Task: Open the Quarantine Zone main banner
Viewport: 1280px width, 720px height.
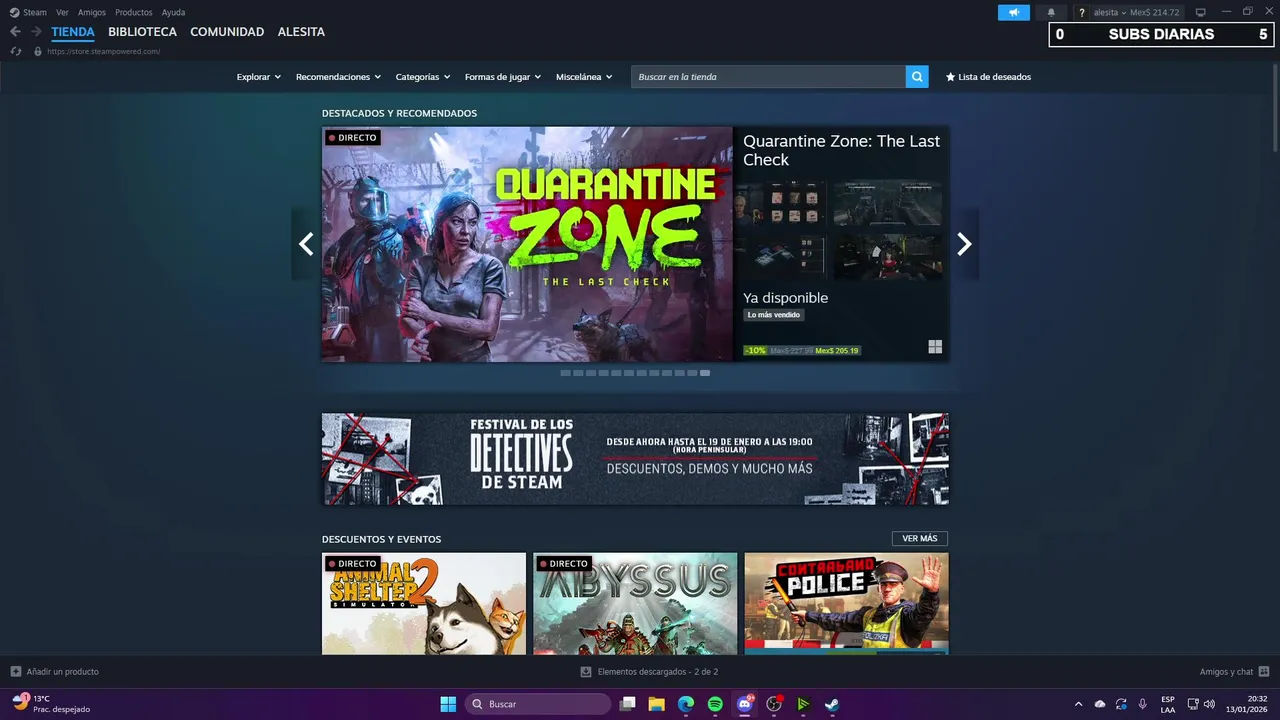Action: [527, 244]
